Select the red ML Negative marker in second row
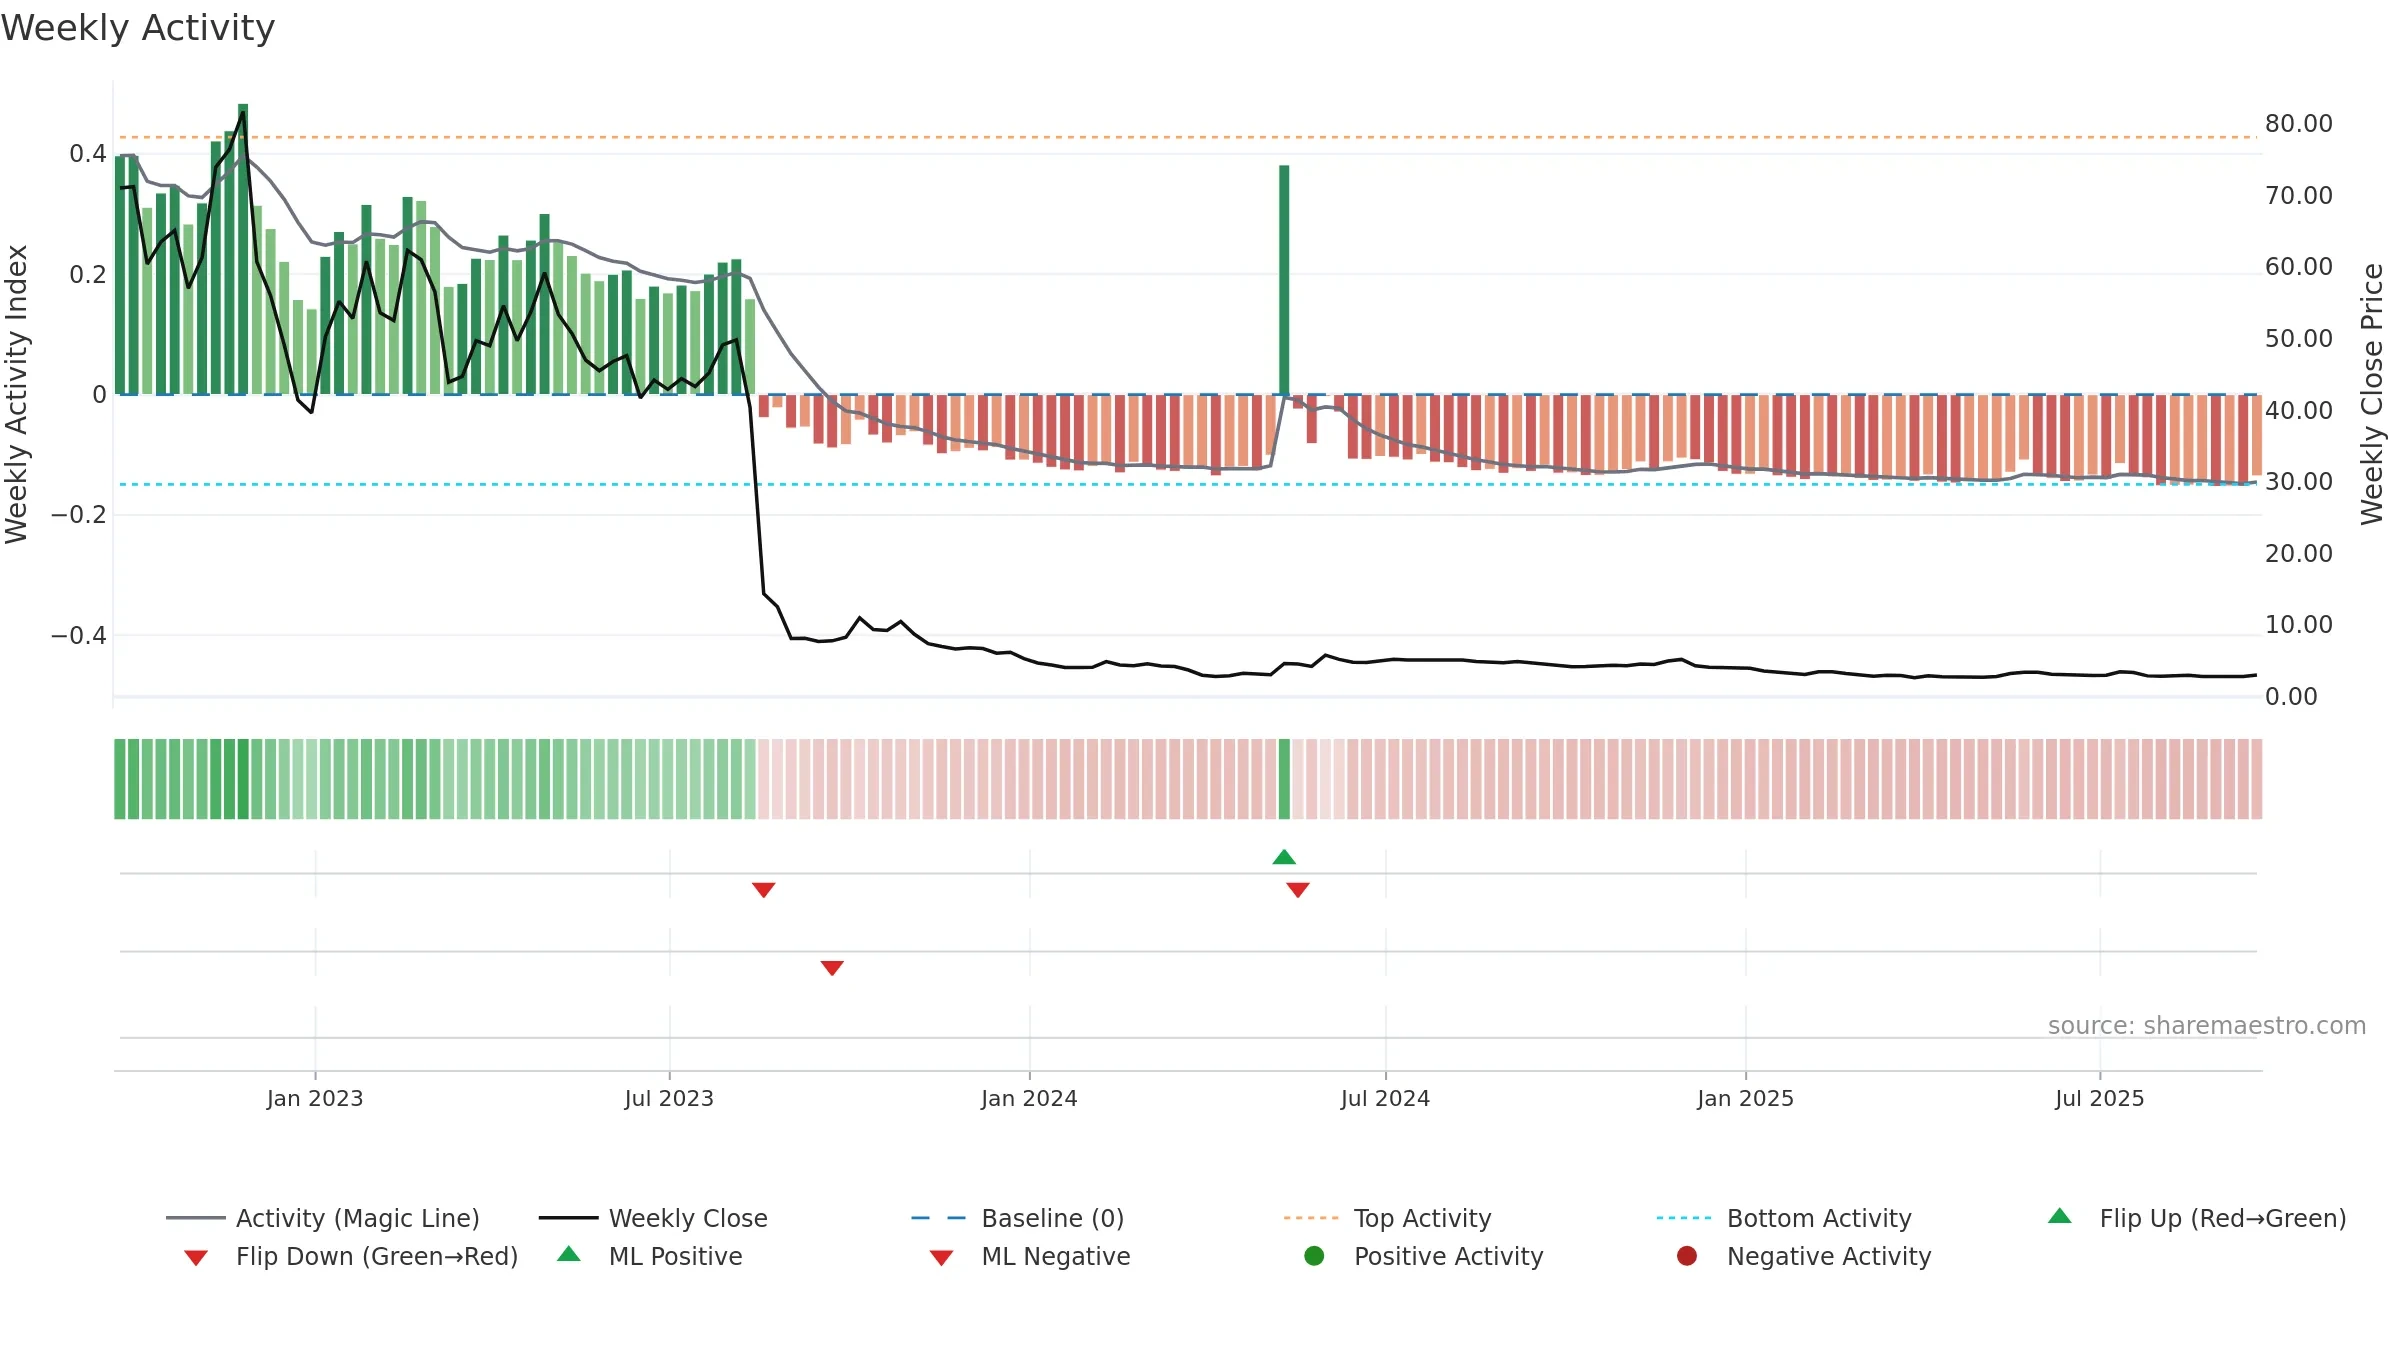 [x=832, y=968]
